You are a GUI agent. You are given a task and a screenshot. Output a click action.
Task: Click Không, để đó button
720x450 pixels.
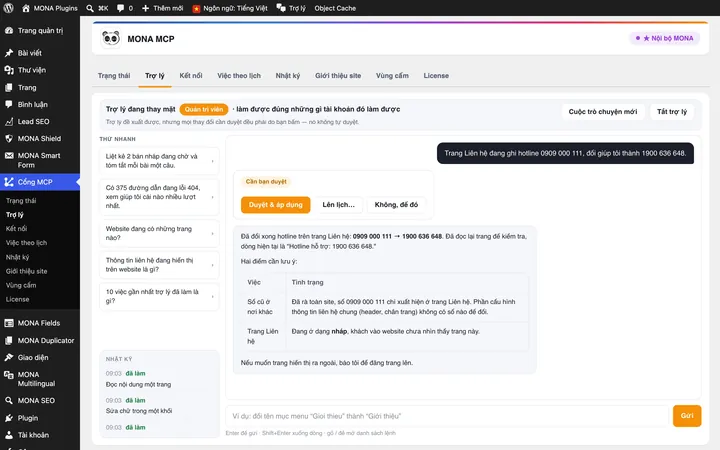396,205
